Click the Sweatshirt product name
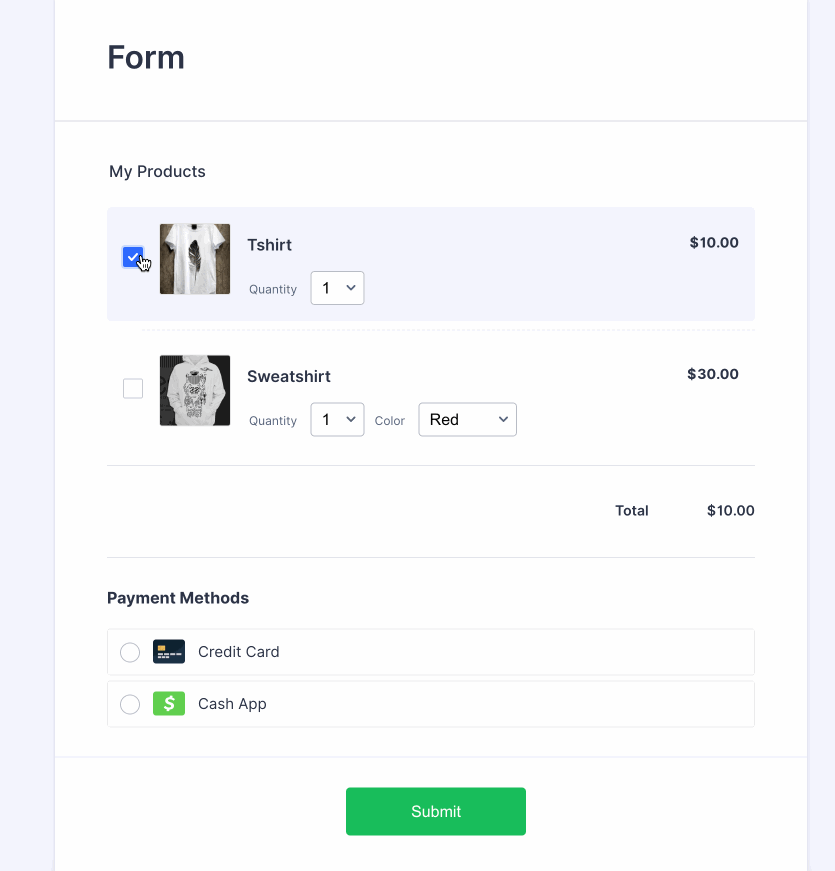Viewport: 835px width, 871px height. click(x=289, y=377)
